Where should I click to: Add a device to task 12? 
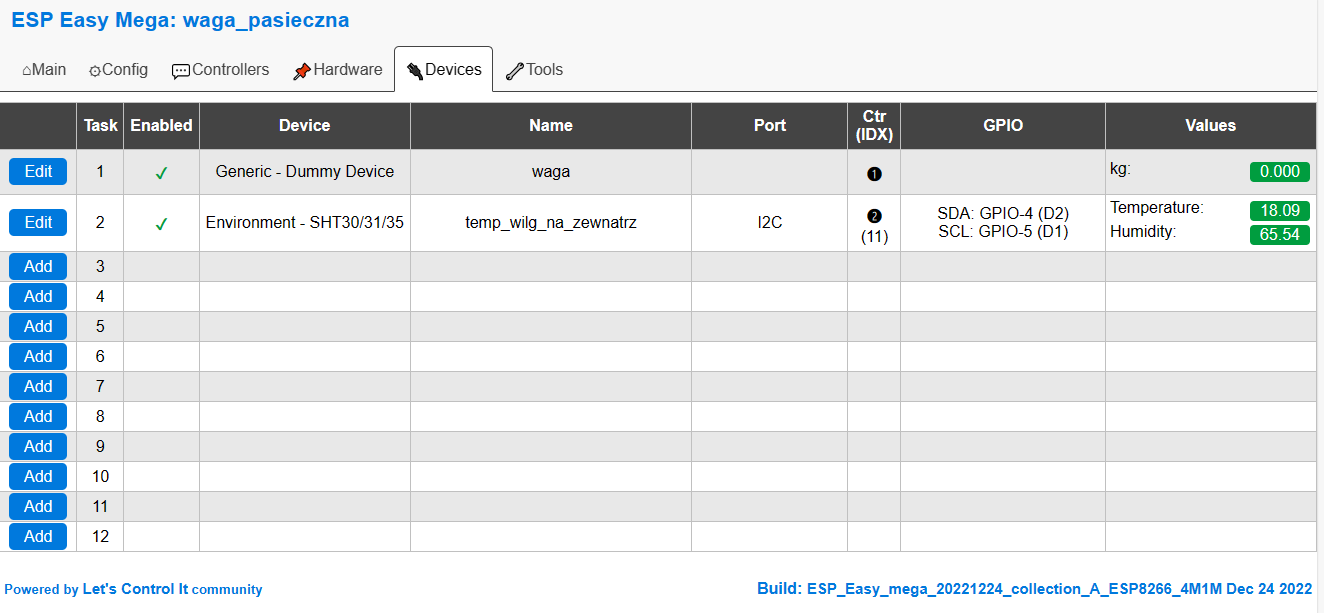click(38, 536)
